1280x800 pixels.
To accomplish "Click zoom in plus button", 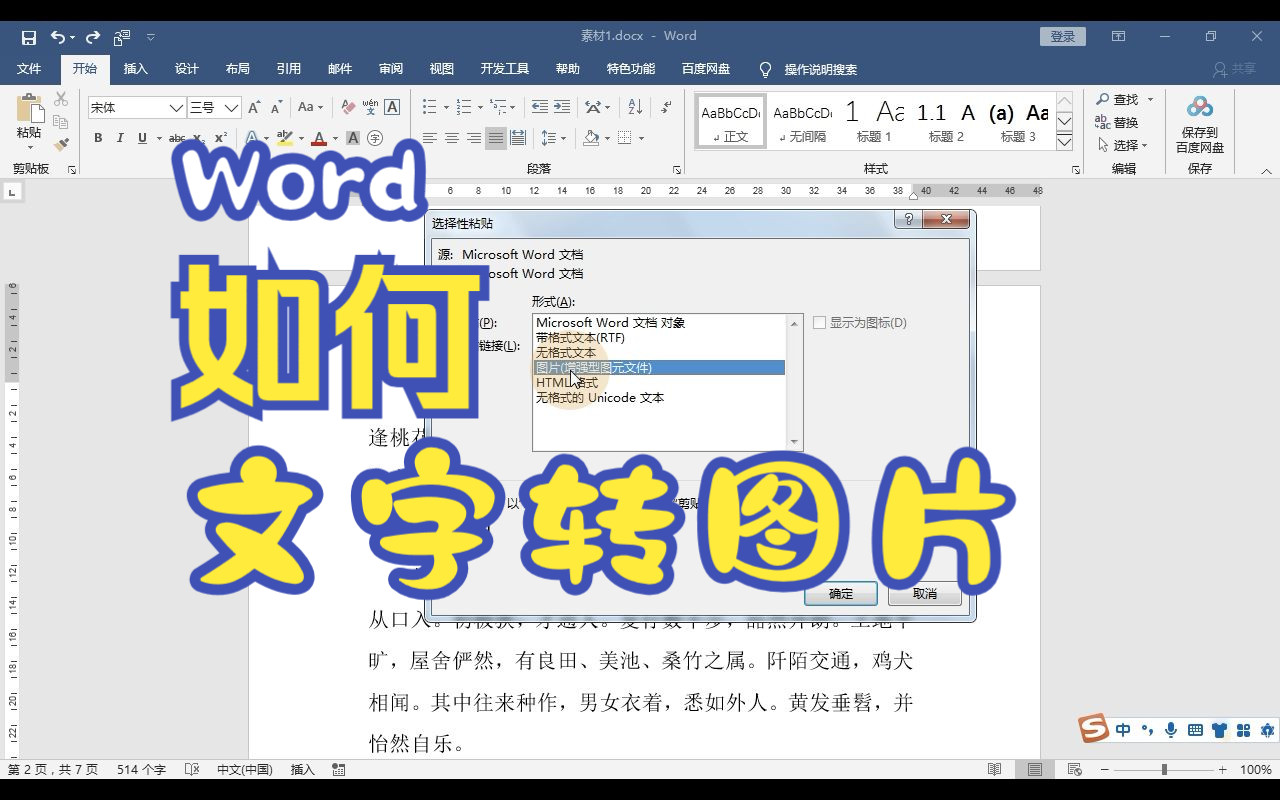I will pos(1223,770).
